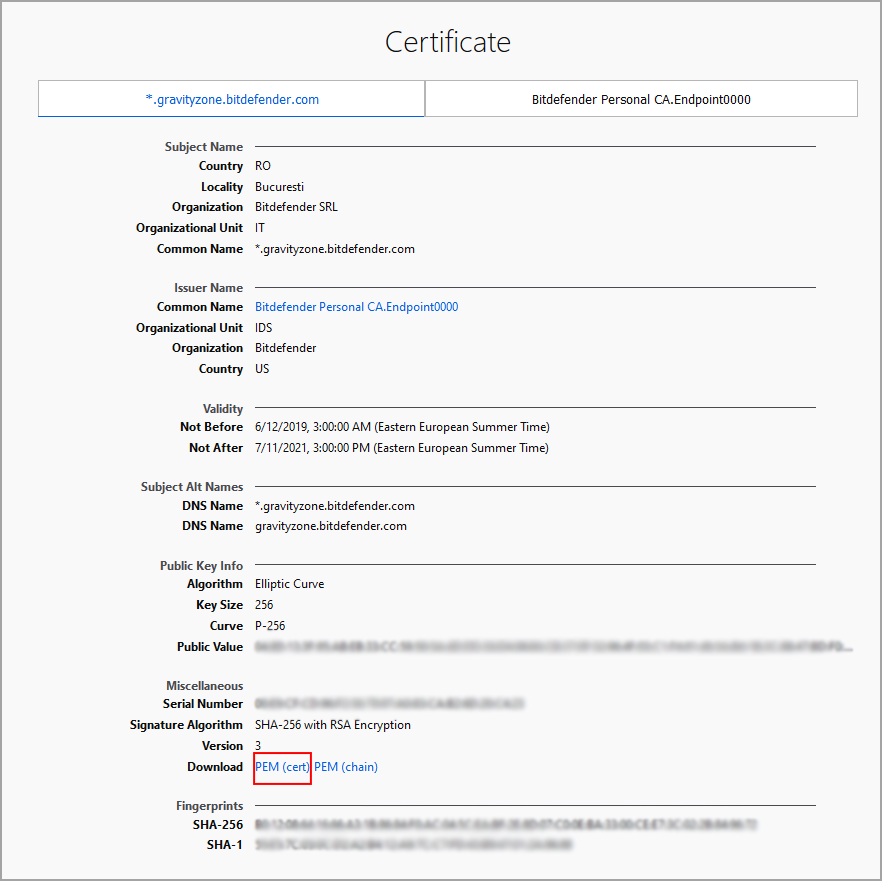The image size is (882, 881).
Task: Click the subject Organizational Unit value IT
Action: click(x=260, y=228)
